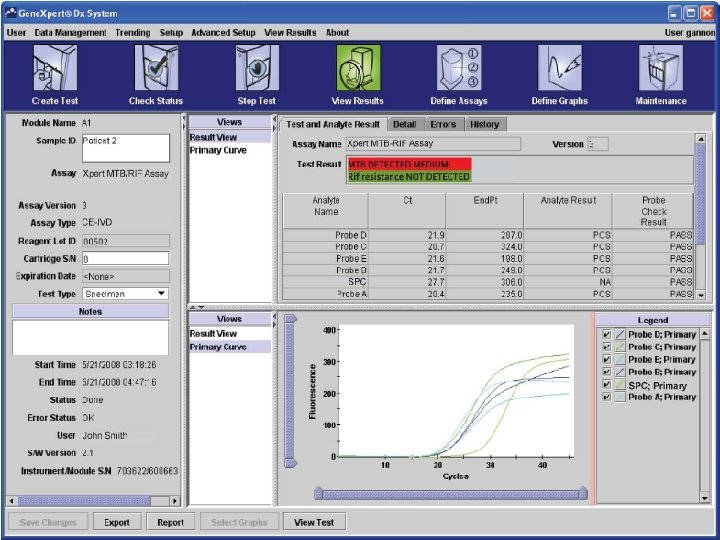Open the Setup menu
The width and height of the screenshot is (720, 540).
tap(171, 33)
